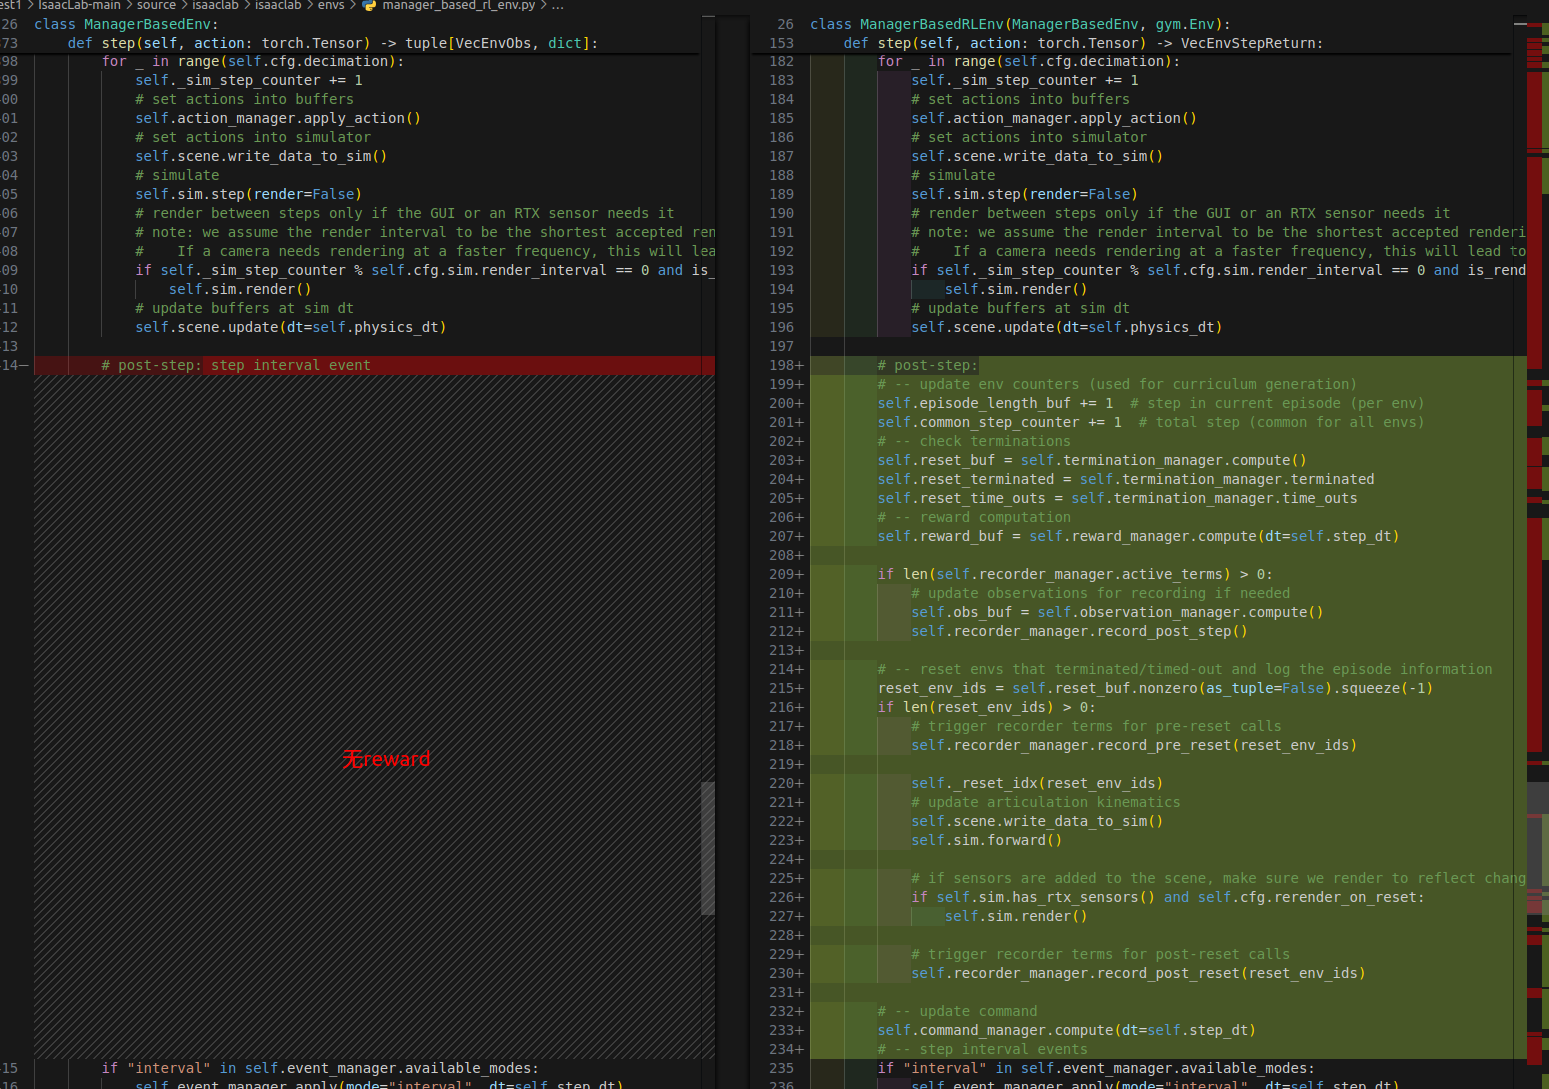Click 'if len(self.recorder_manager.active_terms) > 0:' line

1075,574
